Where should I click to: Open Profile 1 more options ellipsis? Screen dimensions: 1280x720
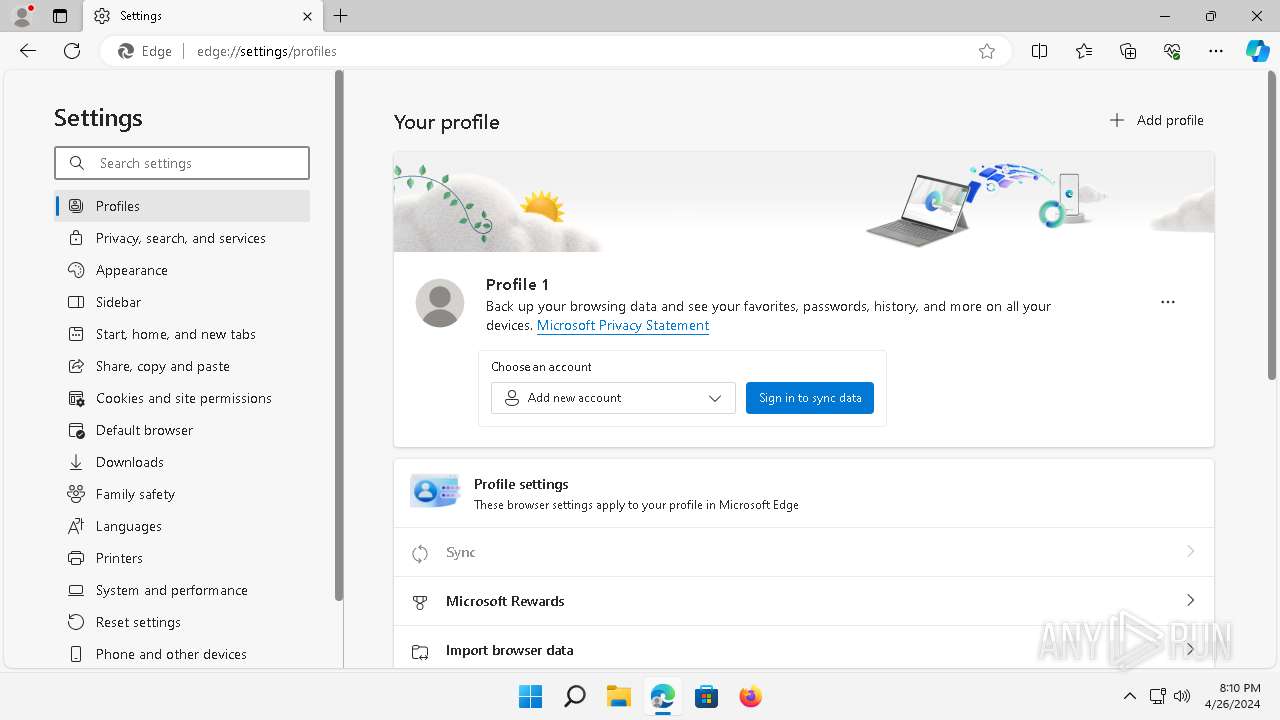click(1168, 302)
